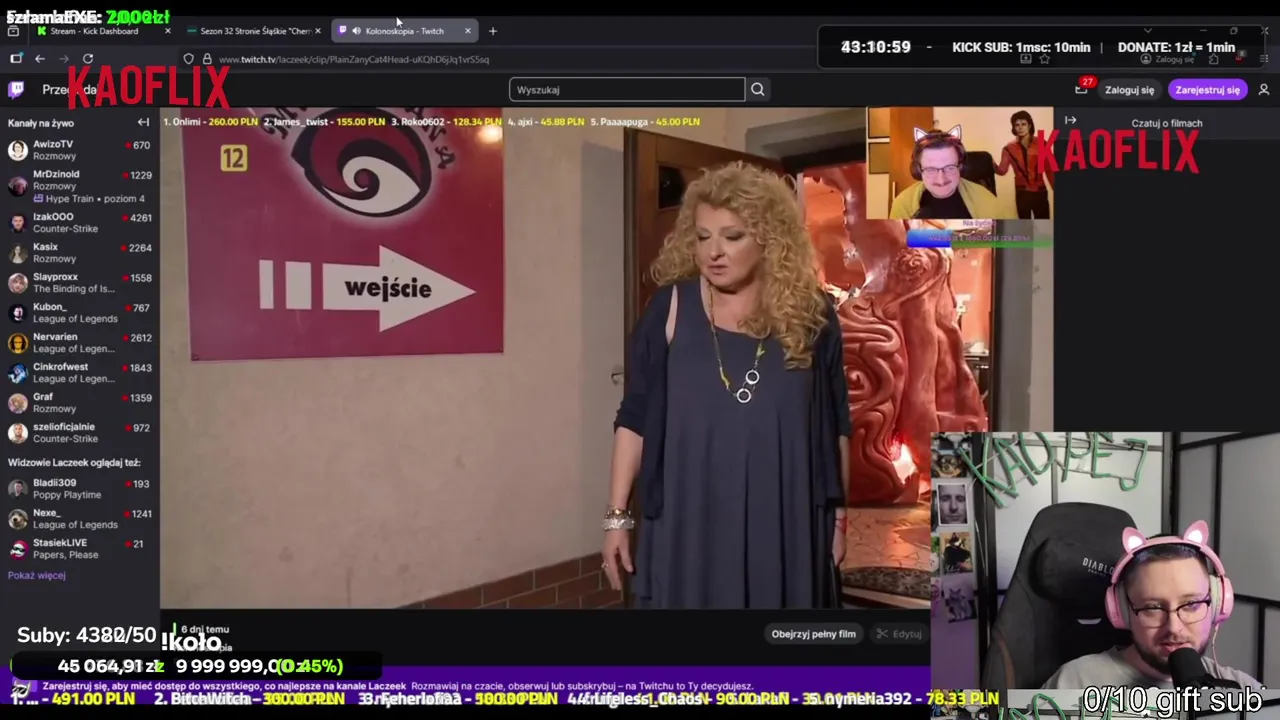Click the Twitch logo home icon

16,90
